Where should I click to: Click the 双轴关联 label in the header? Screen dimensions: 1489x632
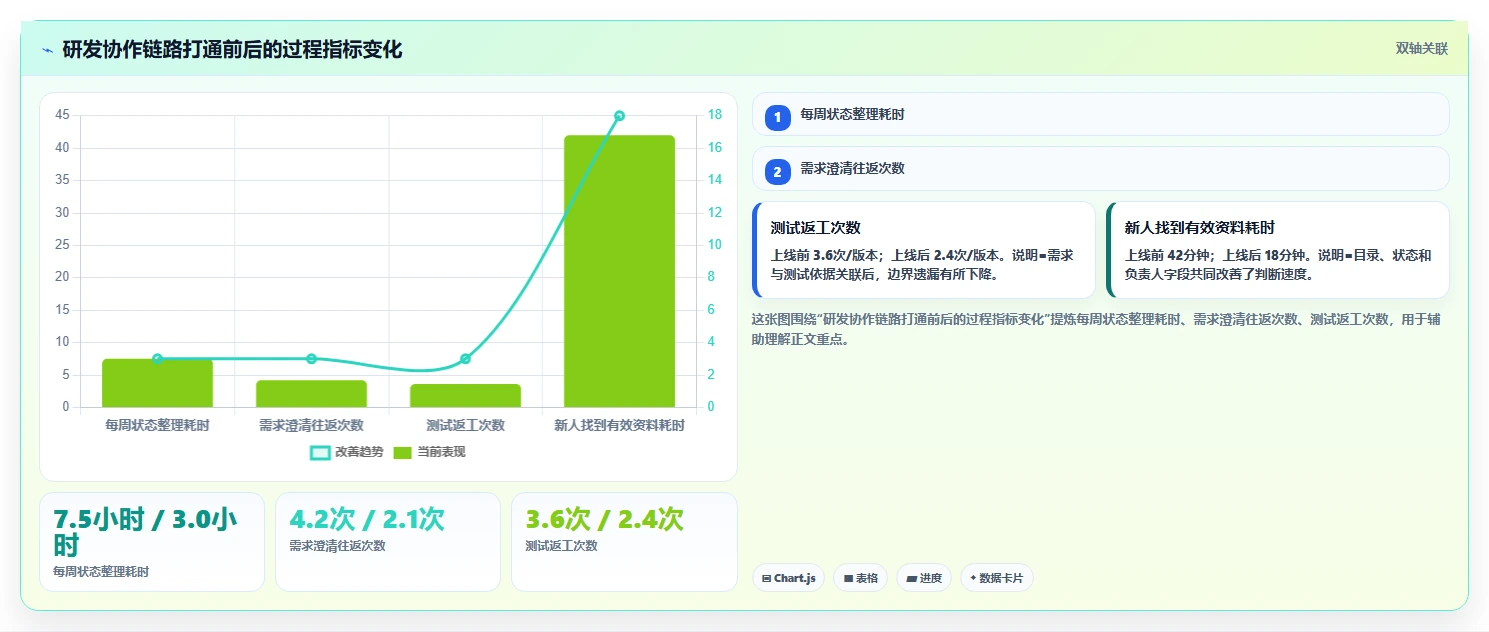(x=1421, y=48)
